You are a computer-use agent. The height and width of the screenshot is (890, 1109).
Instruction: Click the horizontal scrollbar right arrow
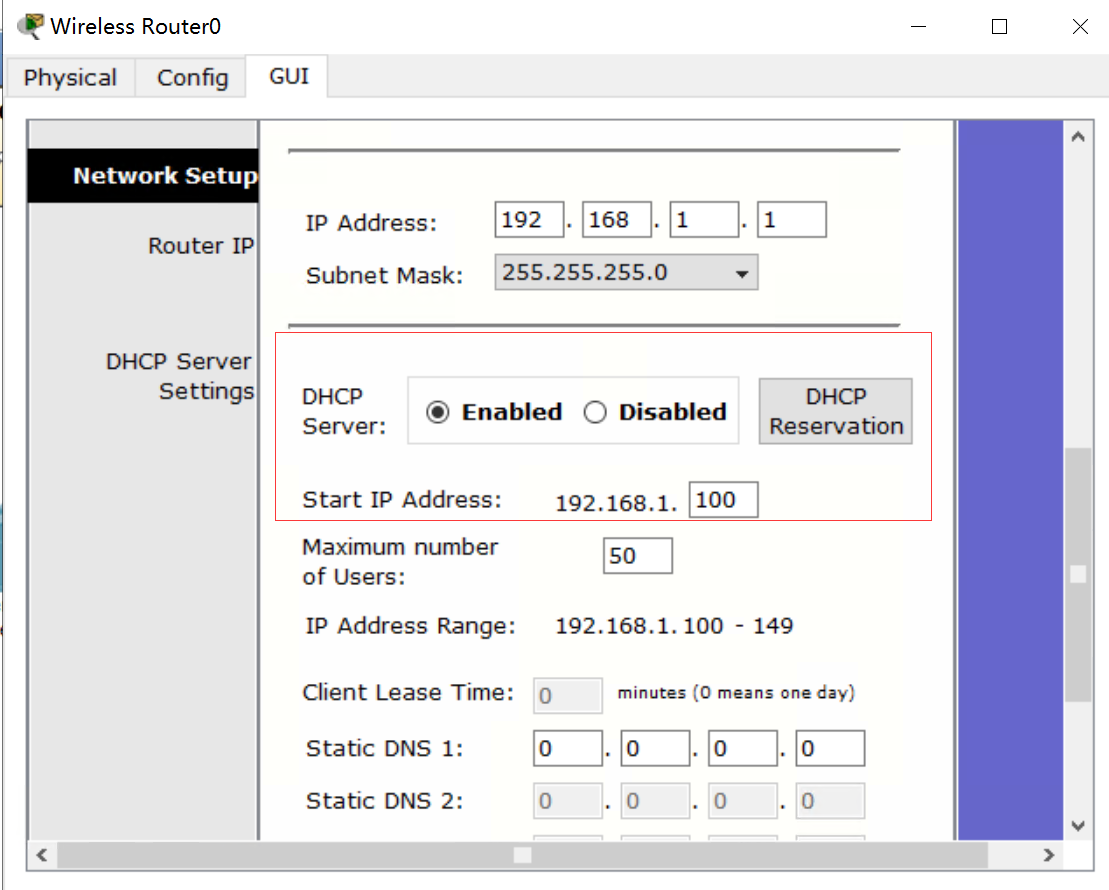[1048, 855]
